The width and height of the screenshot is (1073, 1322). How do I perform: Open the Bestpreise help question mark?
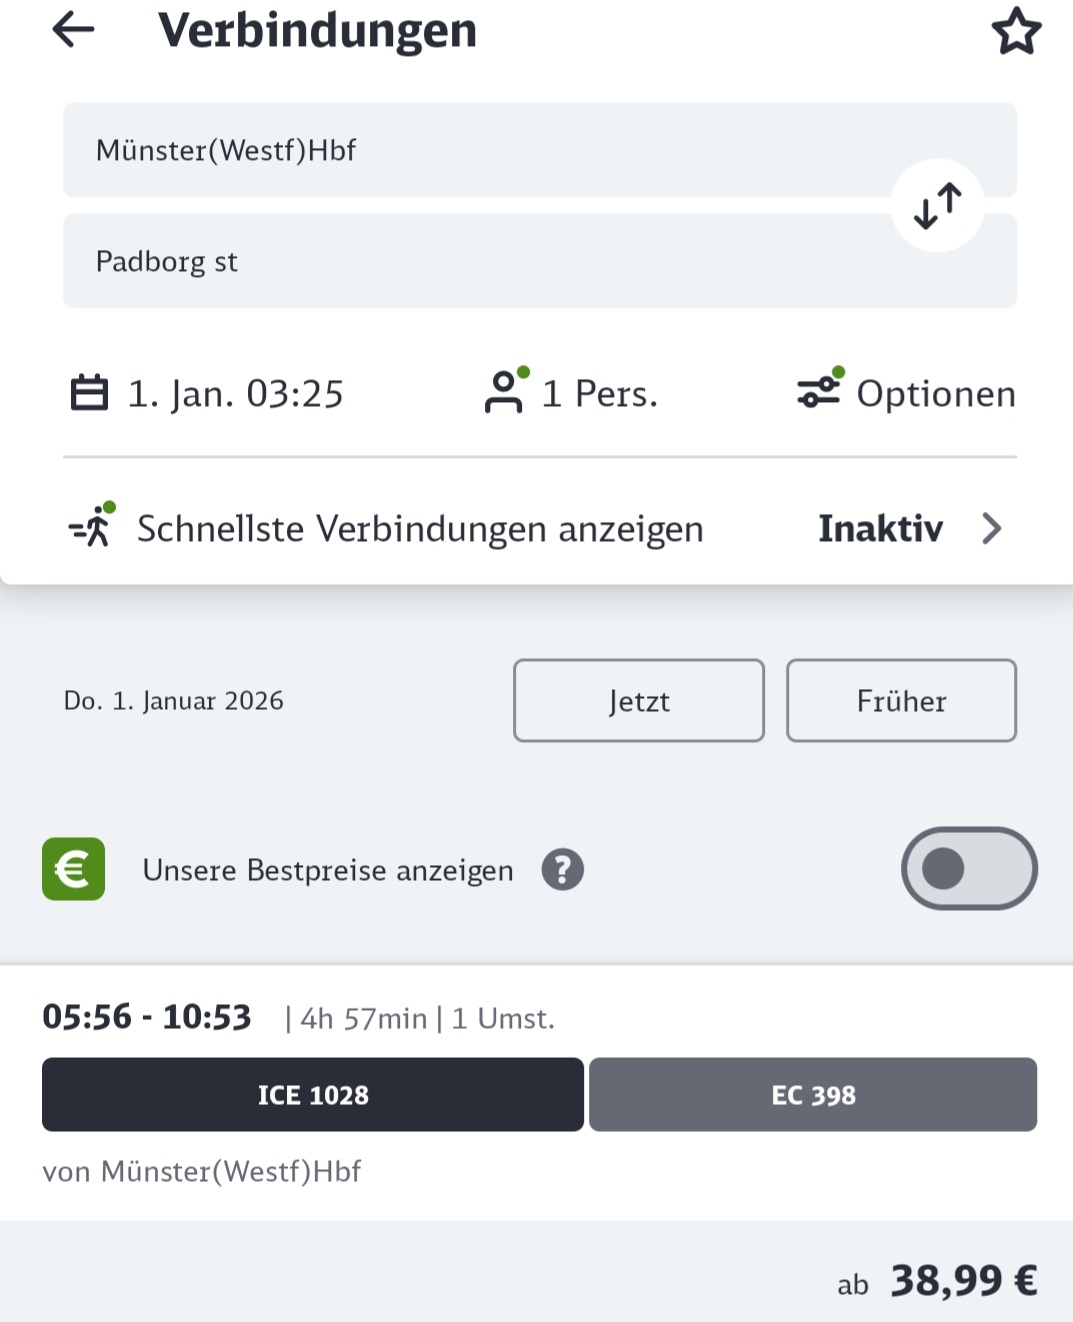[x=563, y=870]
